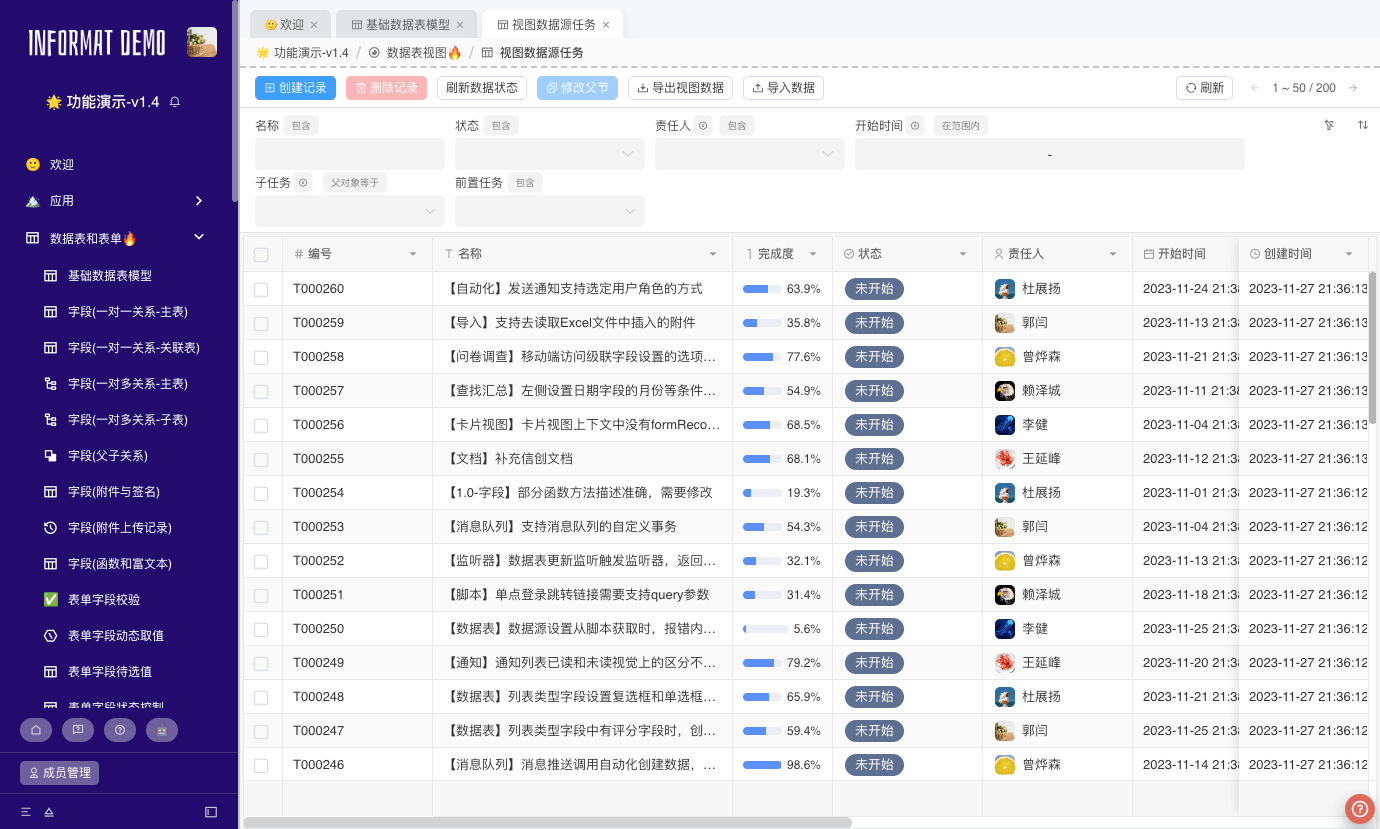Open the 状态 filter dropdown

pyautogui.click(x=548, y=154)
